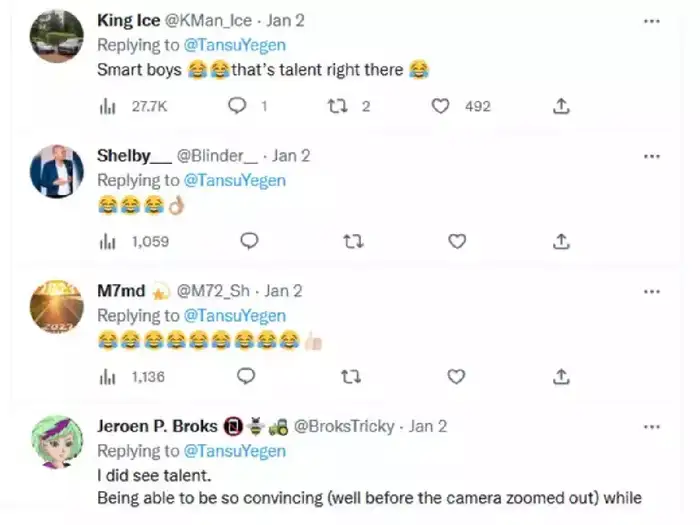Reply to King Ice's tweet
The height and width of the screenshot is (525, 700).
pyautogui.click(x=237, y=105)
